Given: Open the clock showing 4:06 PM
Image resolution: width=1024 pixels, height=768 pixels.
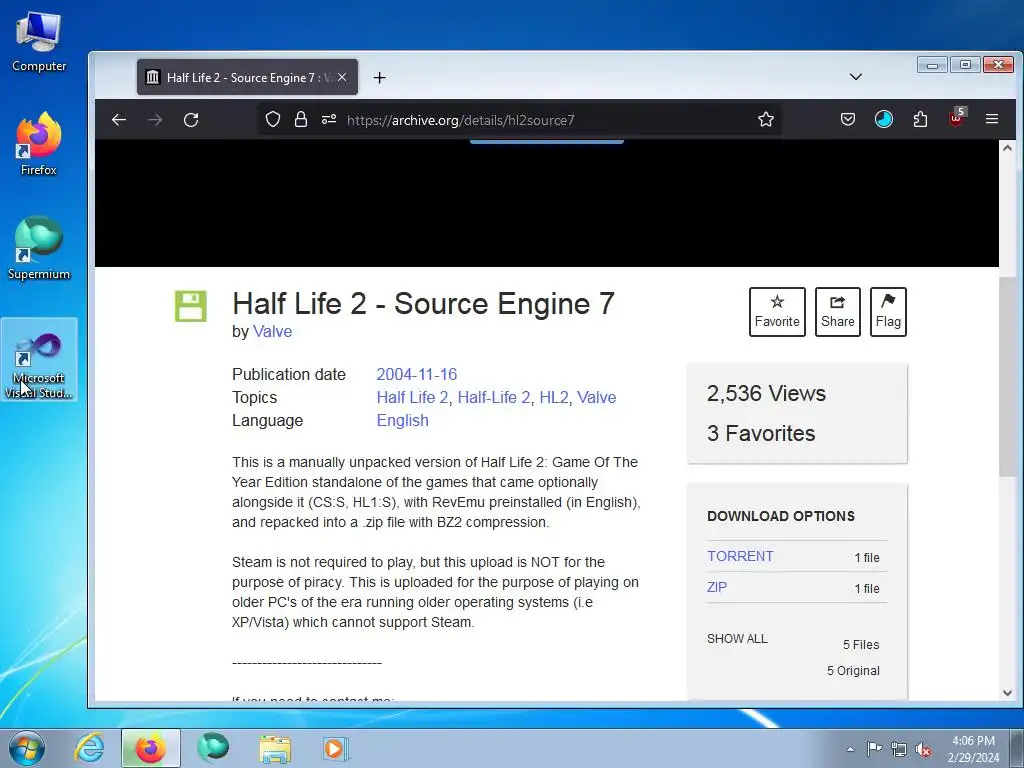Looking at the screenshot, I should pos(973,748).
